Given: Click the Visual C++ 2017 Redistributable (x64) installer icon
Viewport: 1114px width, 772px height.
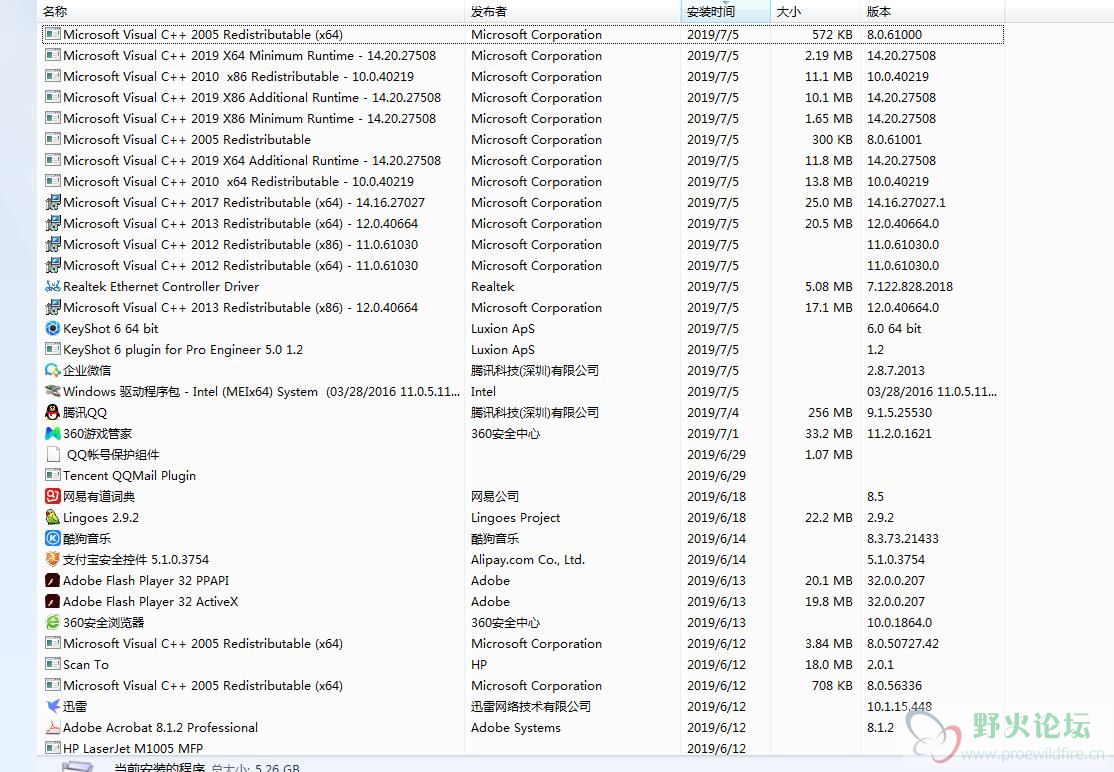Looking at the screenshot, I should pyautogui.click(x=53, y=202).
